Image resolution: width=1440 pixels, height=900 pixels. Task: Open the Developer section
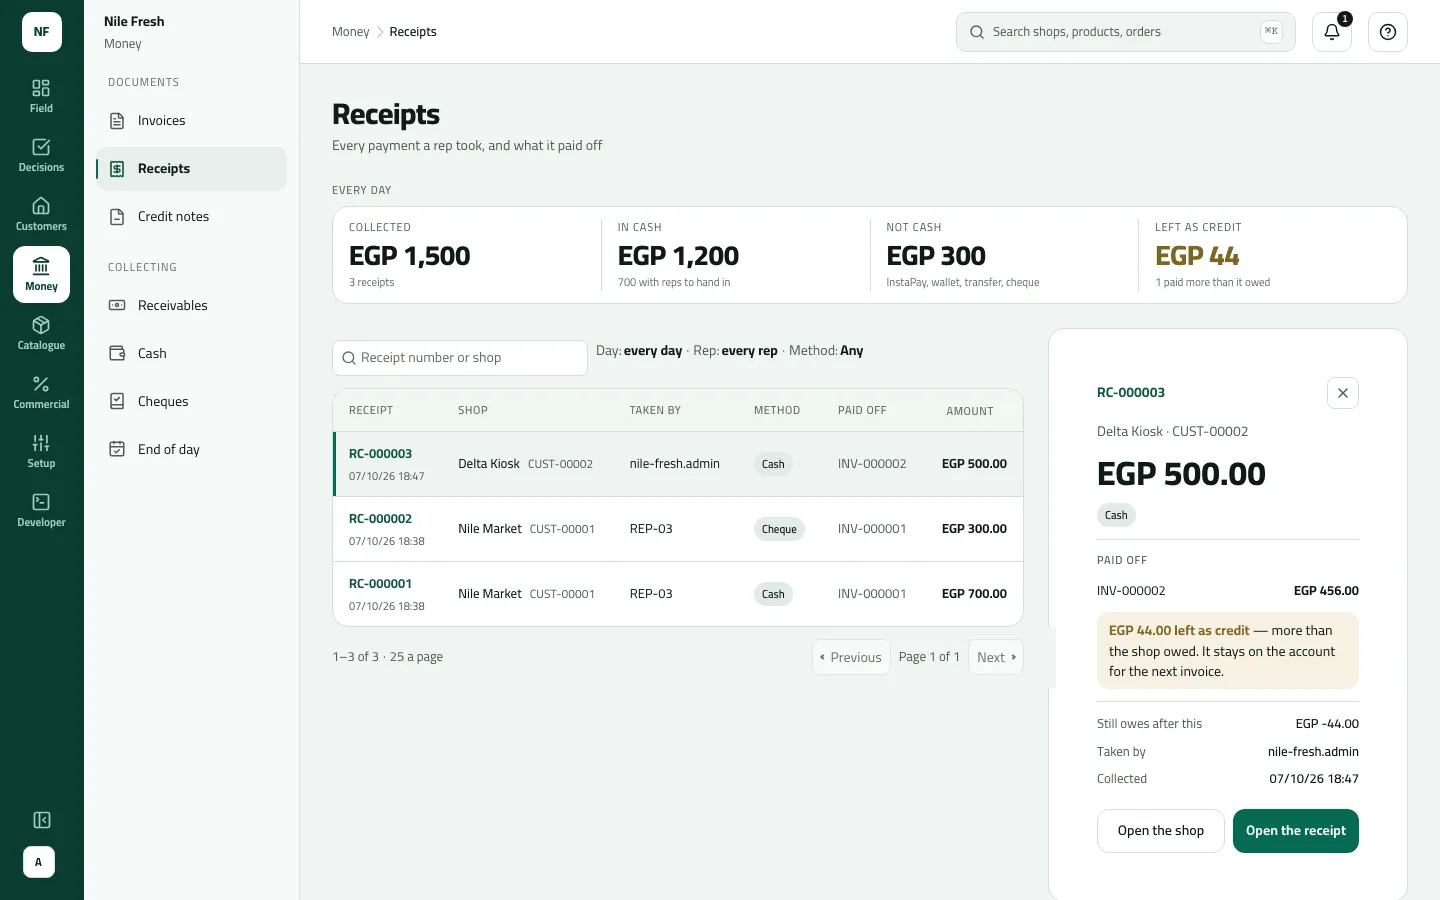click(41, 510)
